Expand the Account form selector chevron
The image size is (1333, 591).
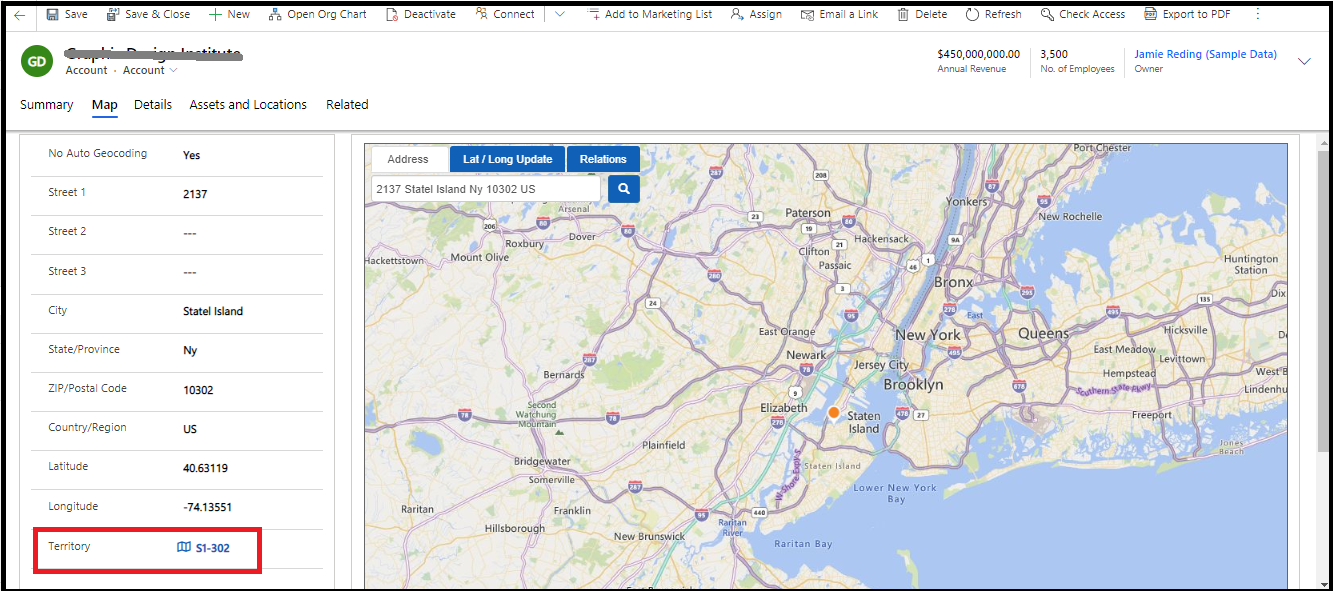click(175, 70)
